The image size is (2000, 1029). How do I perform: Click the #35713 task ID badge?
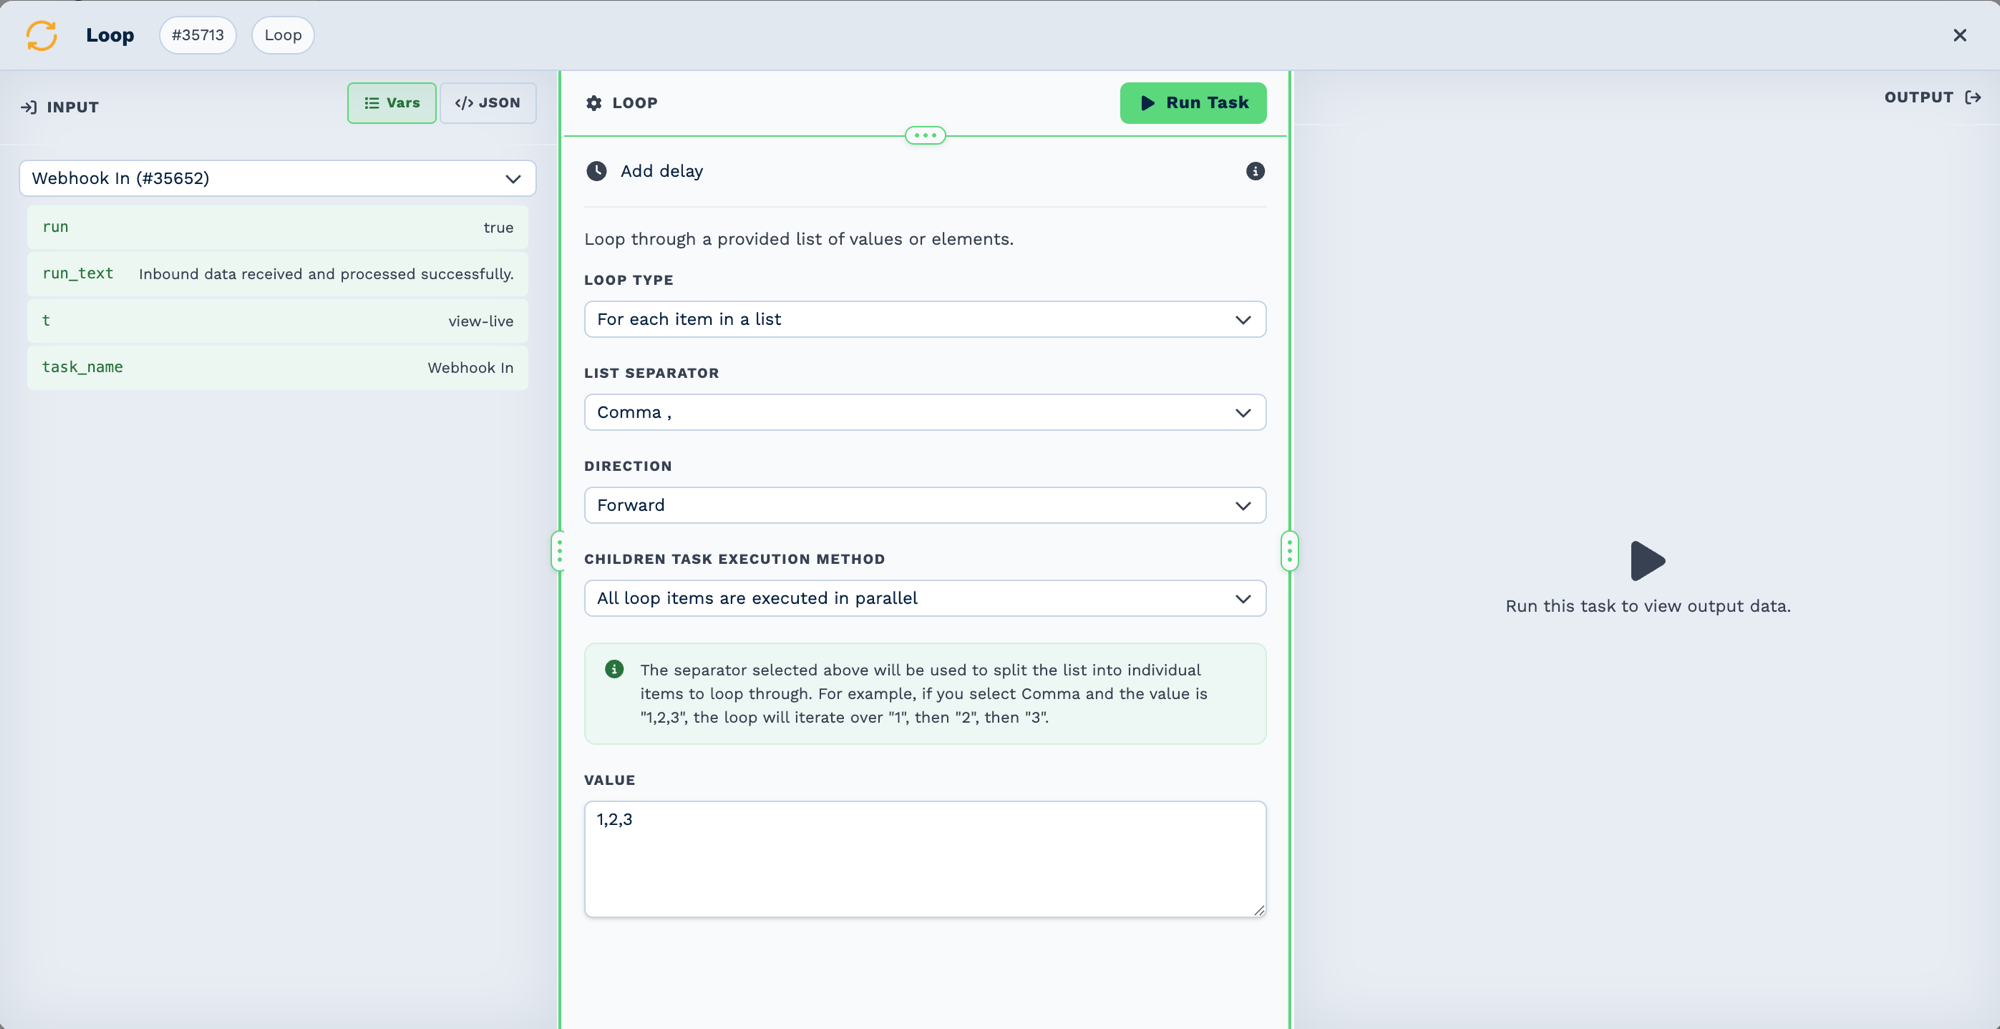[198, 35]
